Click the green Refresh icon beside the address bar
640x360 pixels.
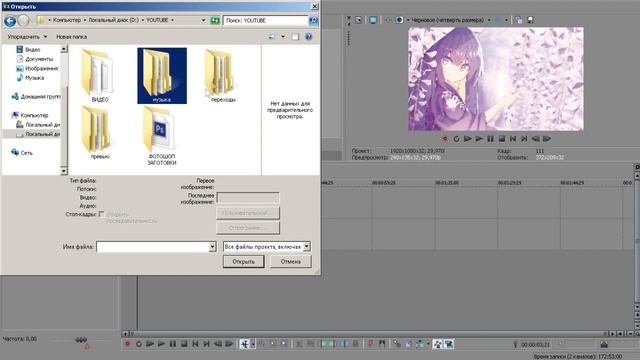pyautogui.click(x=215, y=20)
